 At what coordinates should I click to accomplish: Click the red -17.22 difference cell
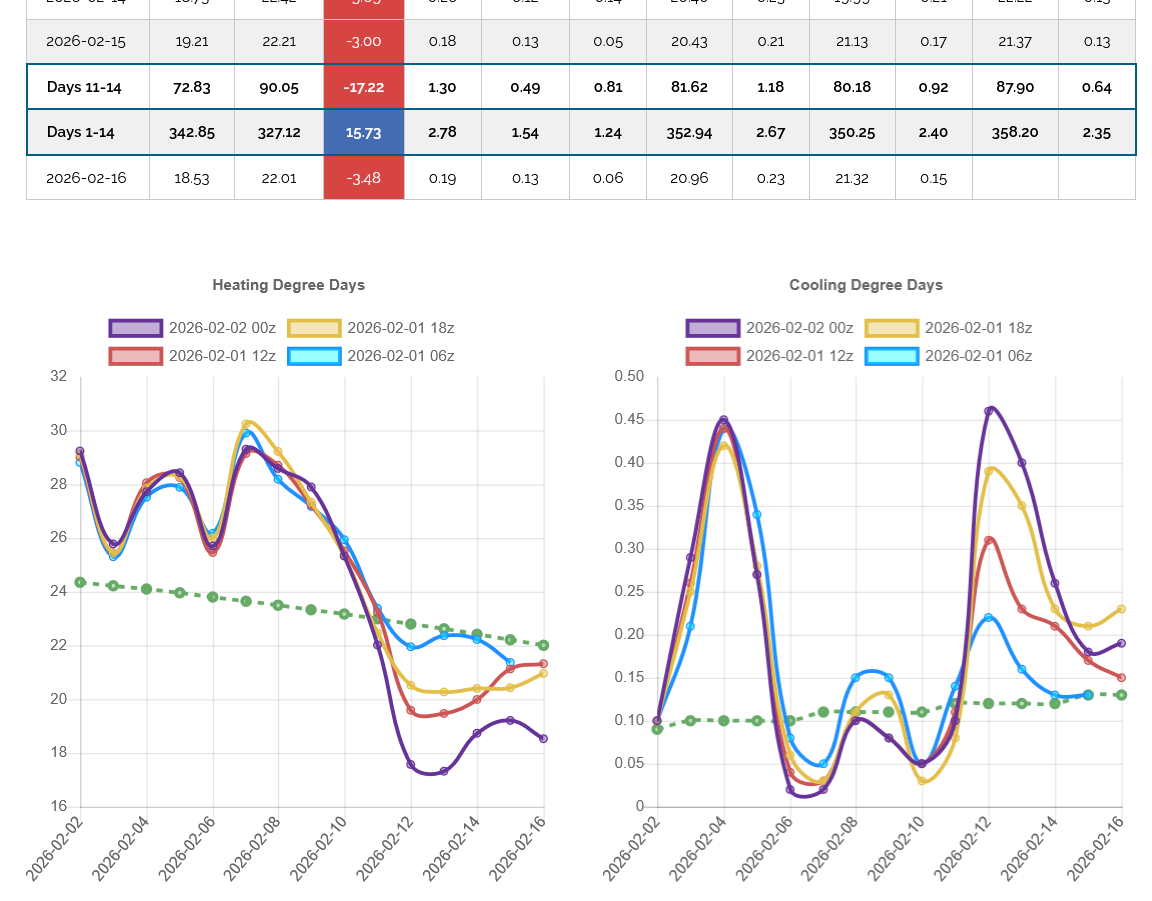363,87
